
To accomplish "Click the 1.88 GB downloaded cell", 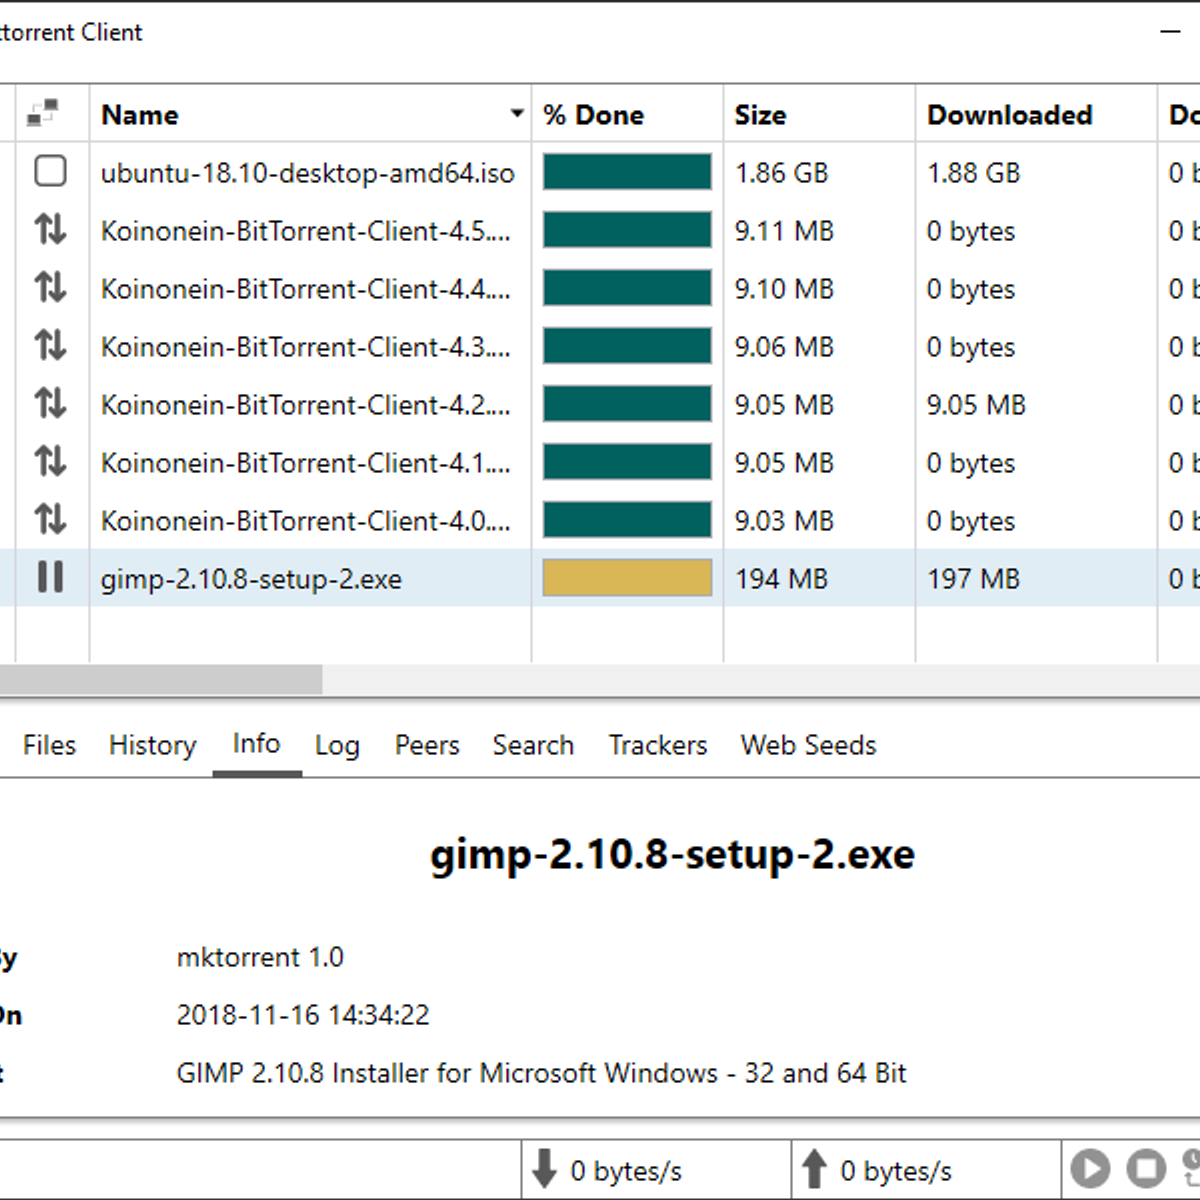I will [973, 173].
